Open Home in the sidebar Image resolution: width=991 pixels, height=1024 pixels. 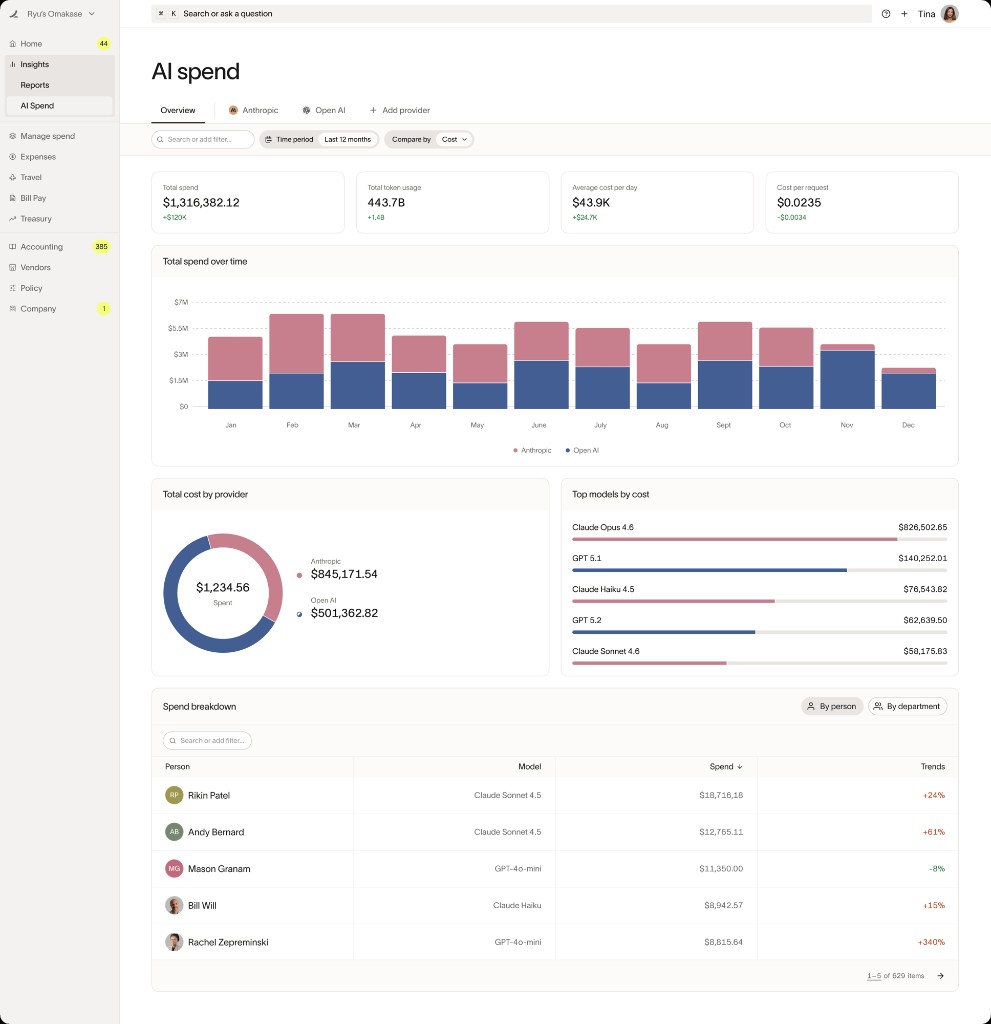coord(31,44)
